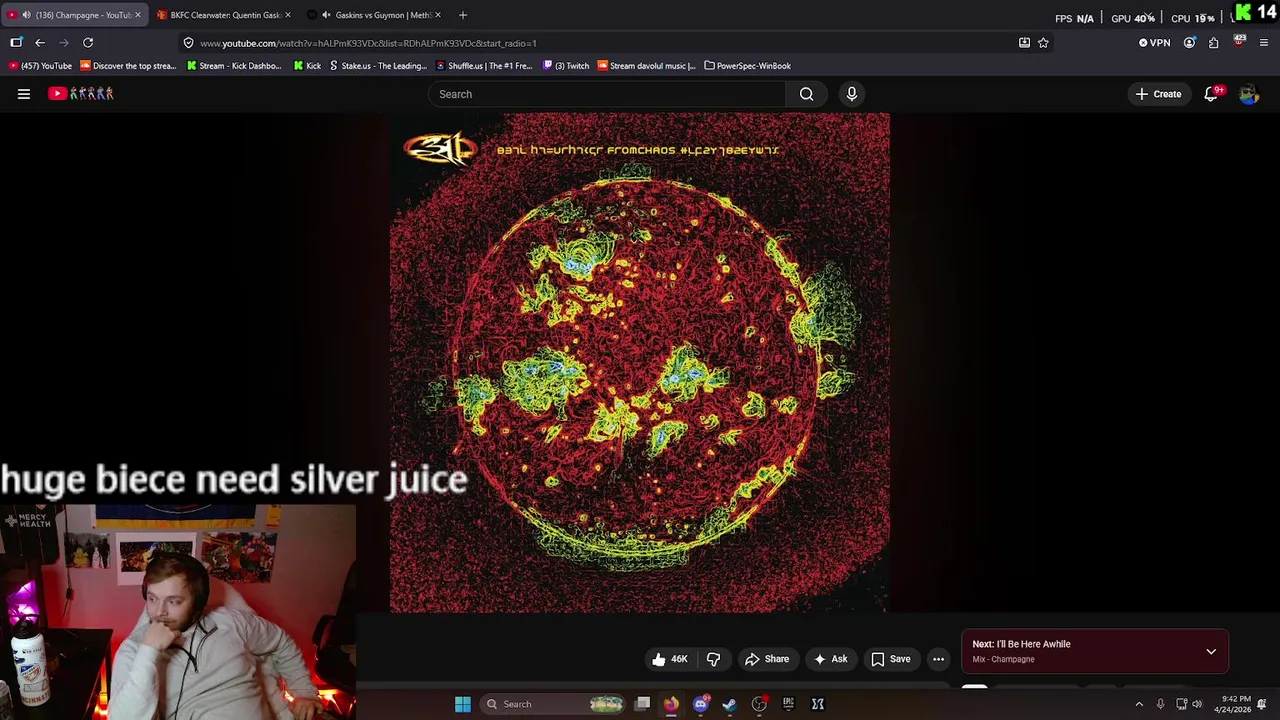Go to the YouTube home logo
This screenshot has width=1280, height=720.
coord(81,94)
